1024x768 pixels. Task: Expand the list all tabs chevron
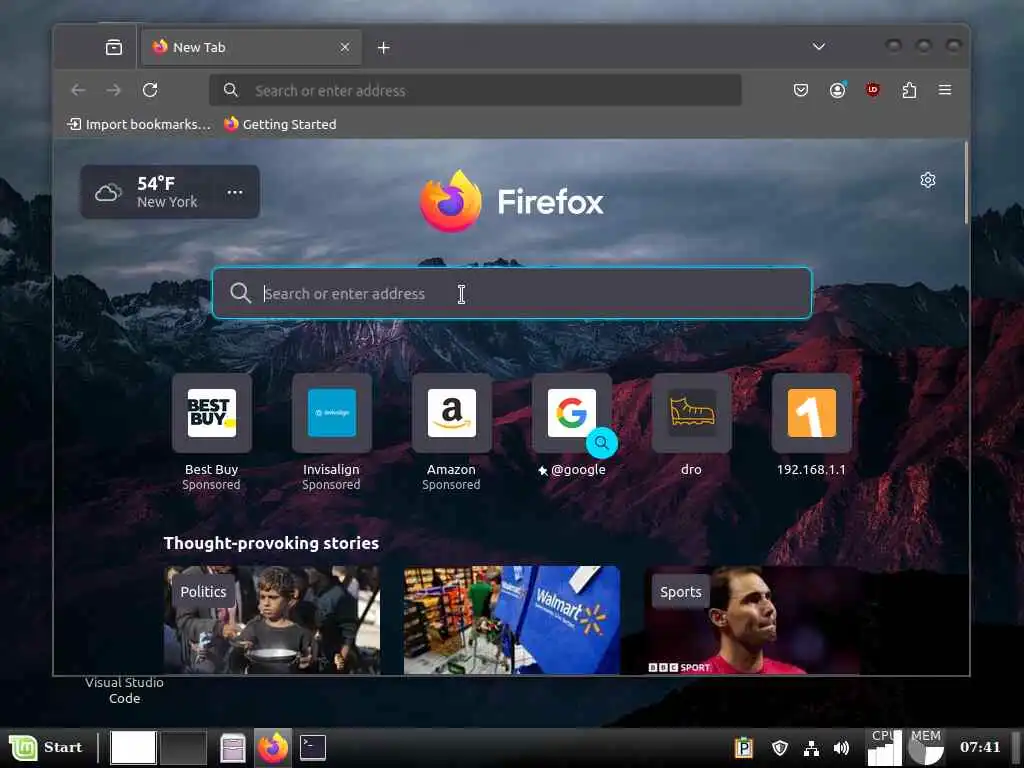click(818, 46)
